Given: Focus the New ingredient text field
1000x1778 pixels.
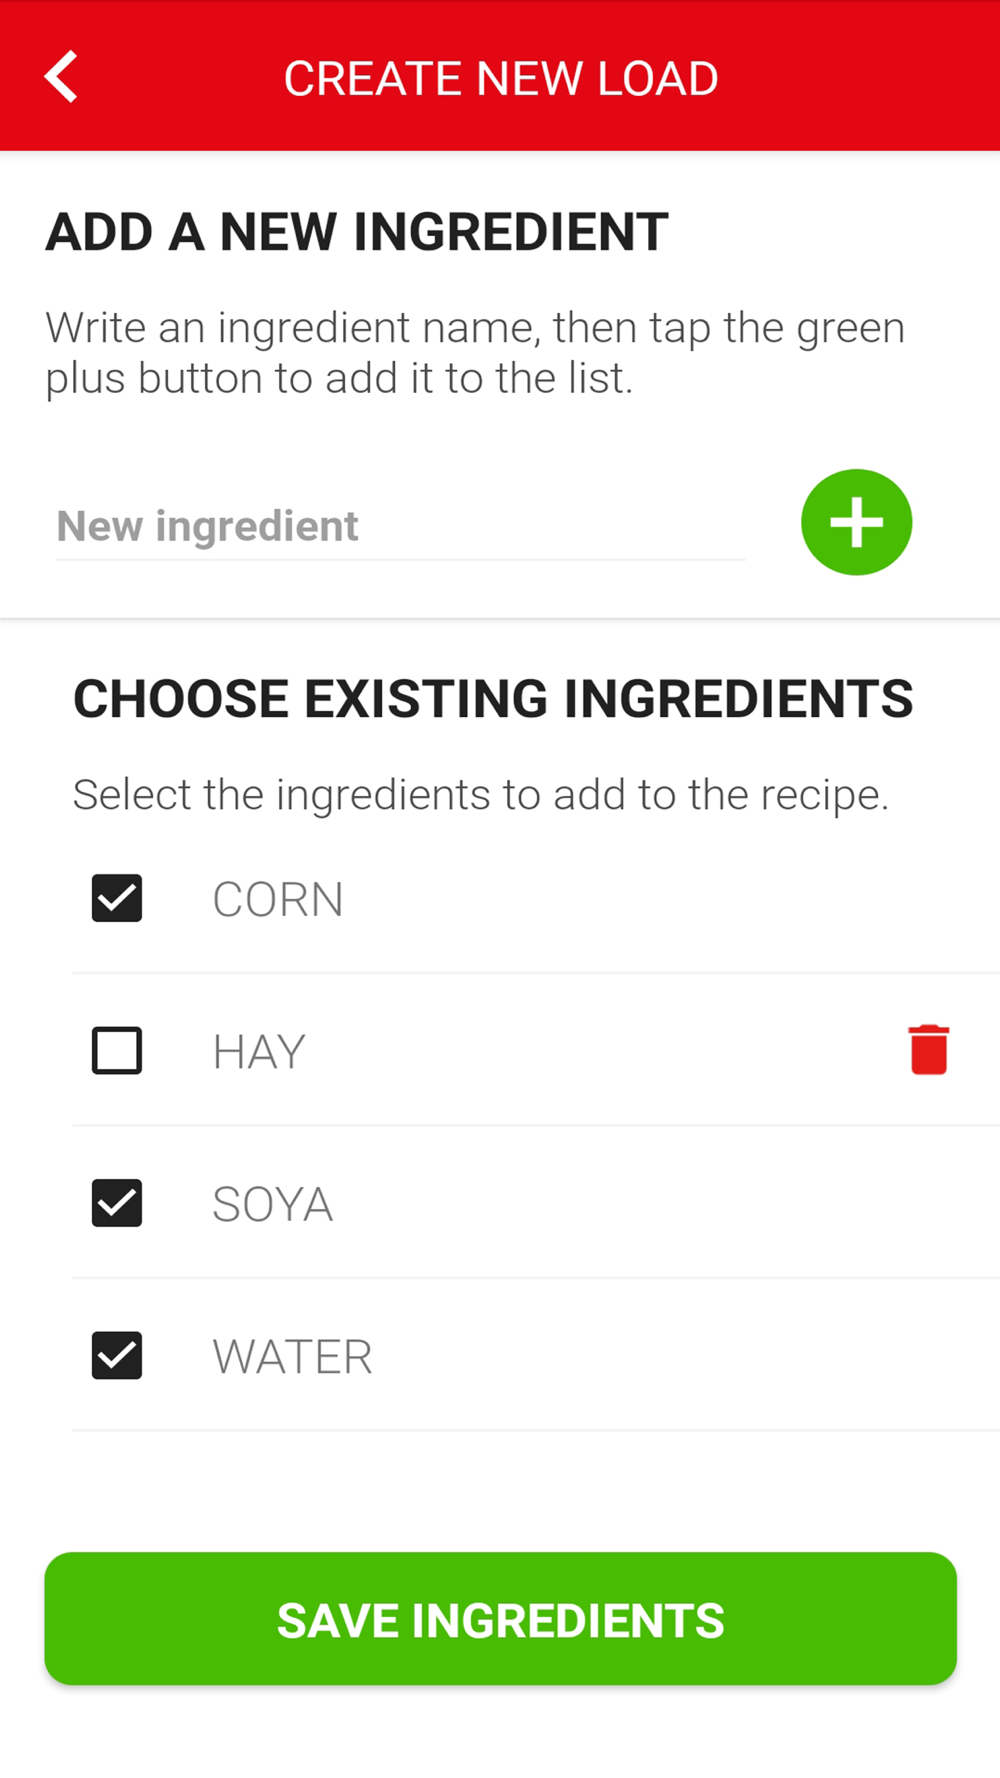Looking at the screenshot, I should 400,527.
